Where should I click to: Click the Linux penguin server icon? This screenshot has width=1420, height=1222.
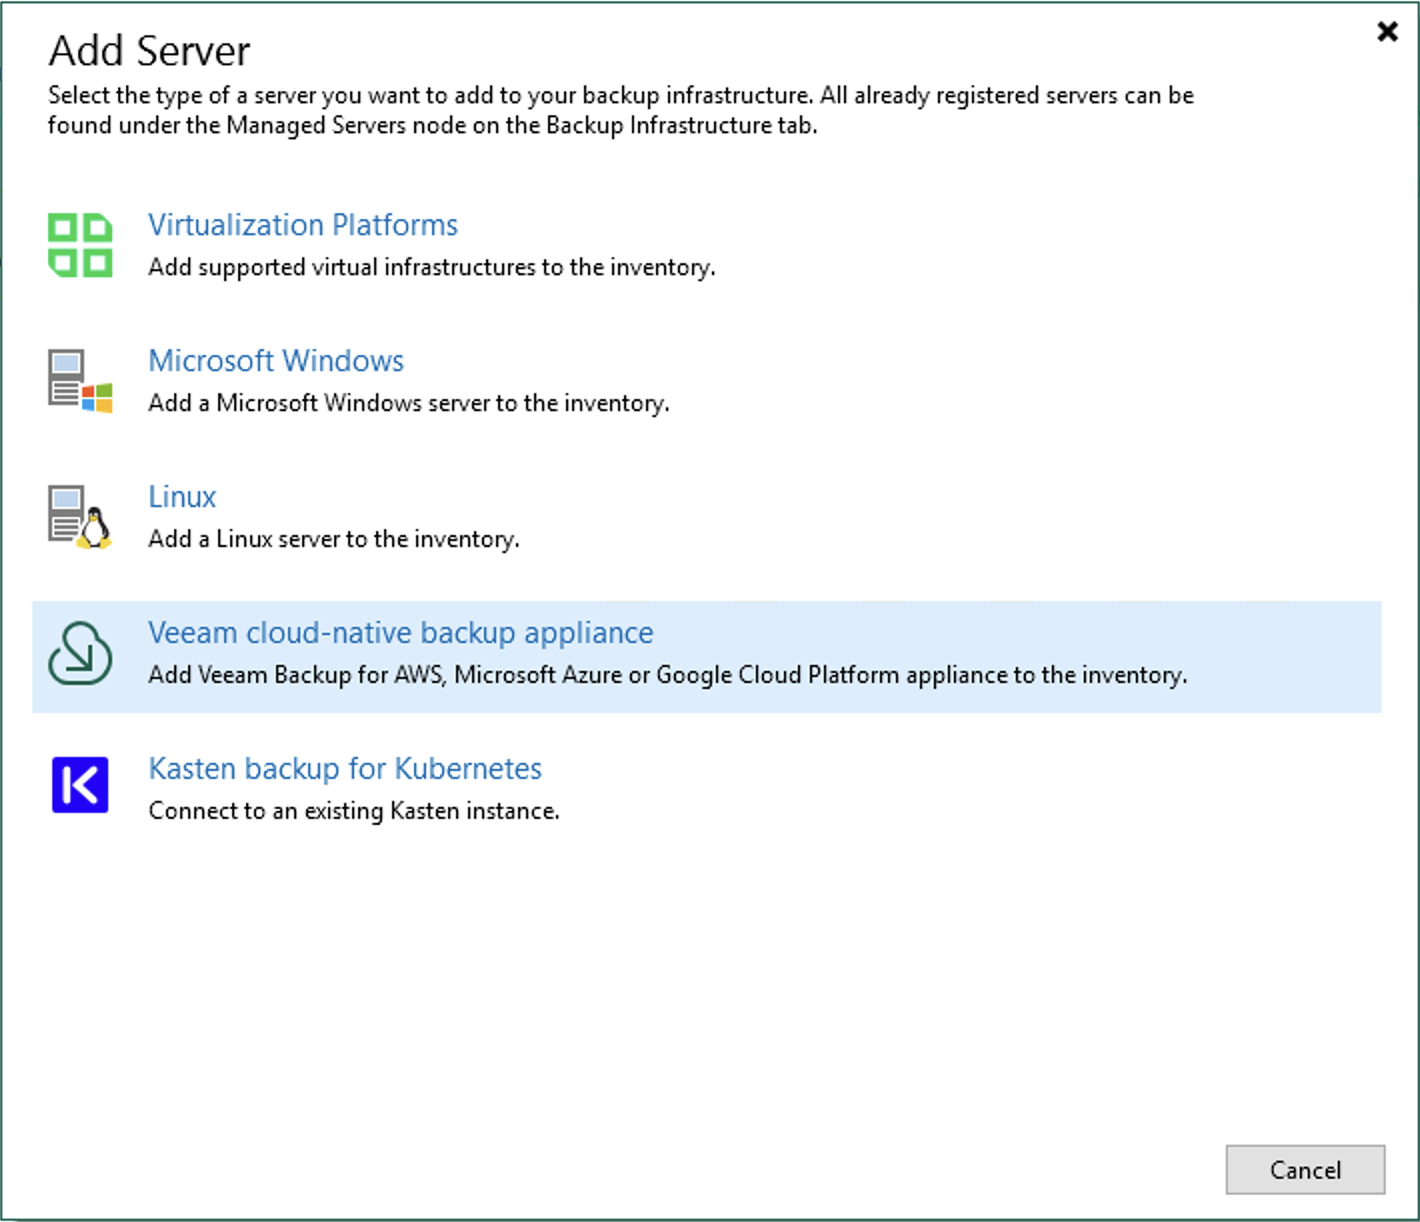80,517
